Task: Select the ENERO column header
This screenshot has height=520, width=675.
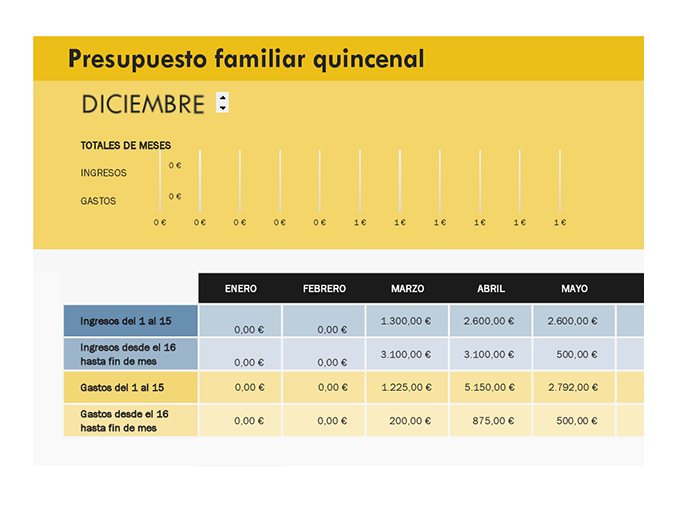Action: 241,288
